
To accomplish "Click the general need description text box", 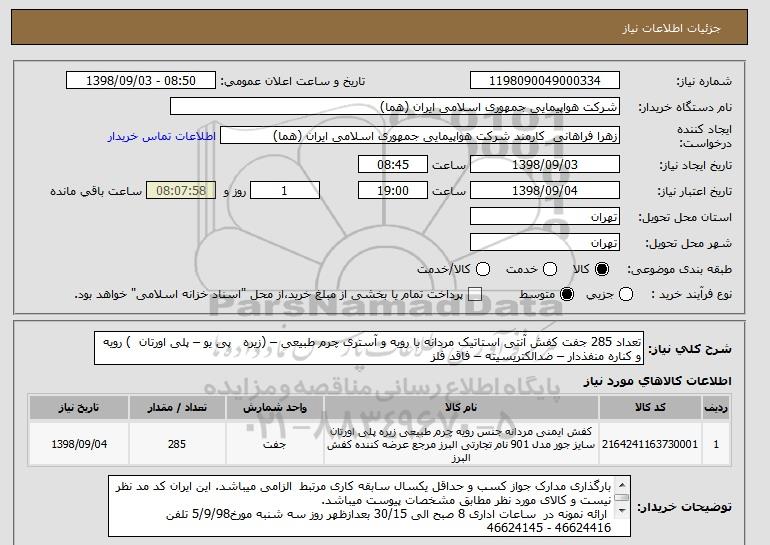I will click(x=369, y=349).
